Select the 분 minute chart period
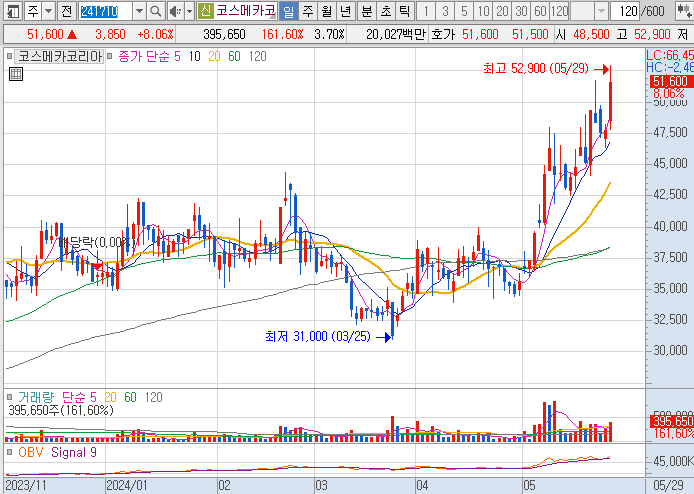 click(x=366, y=11)
